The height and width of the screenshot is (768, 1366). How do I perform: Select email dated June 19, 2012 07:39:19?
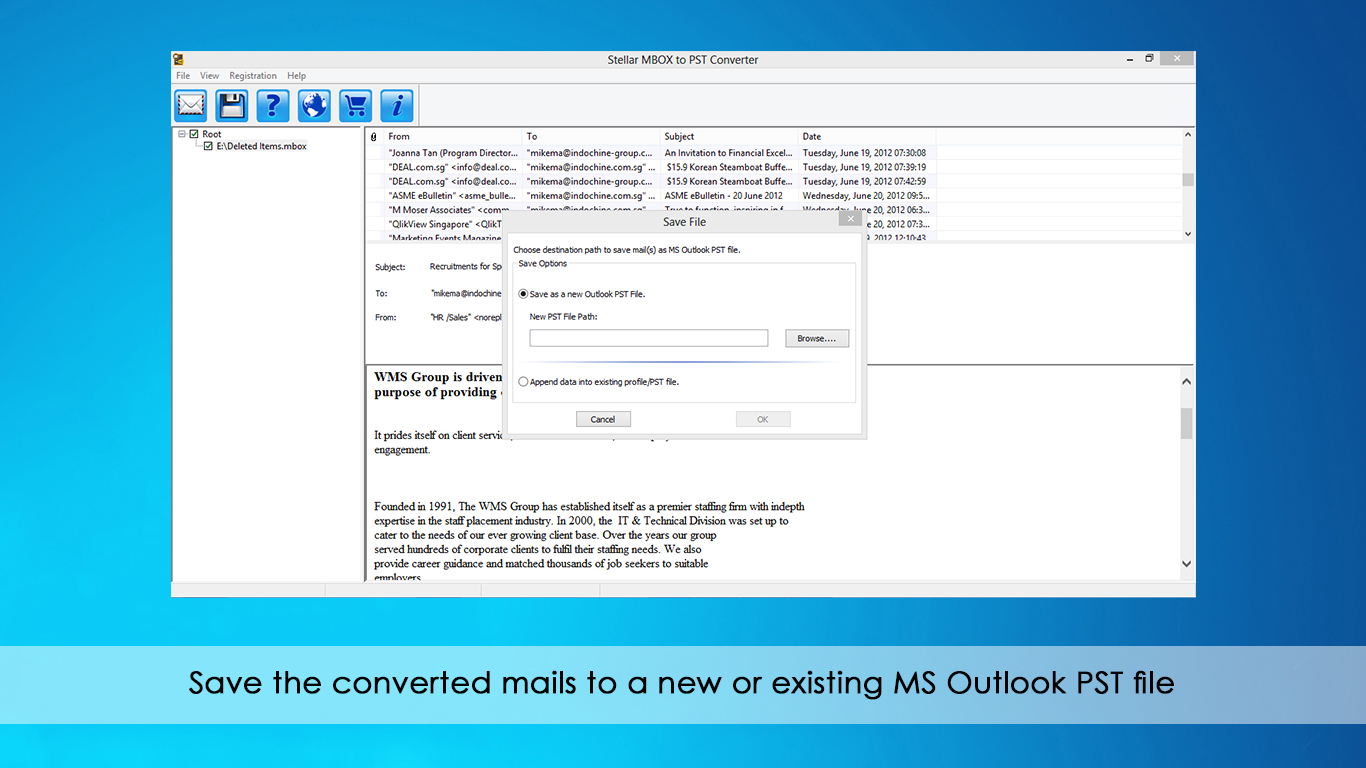651,167
